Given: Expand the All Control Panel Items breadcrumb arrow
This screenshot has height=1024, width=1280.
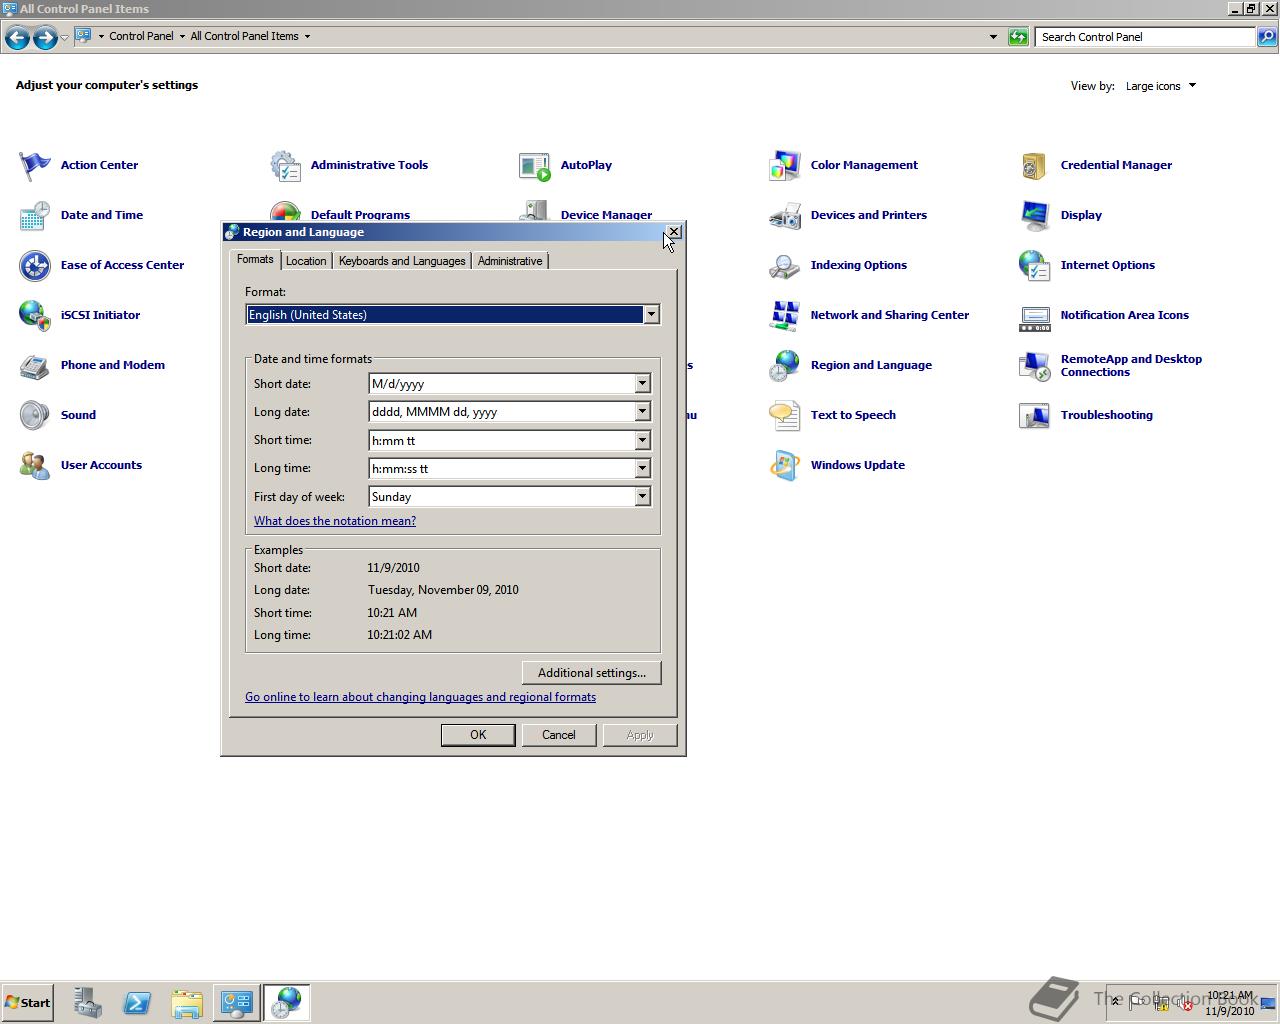Looking at the screenshot, I should tap(307, 36).
